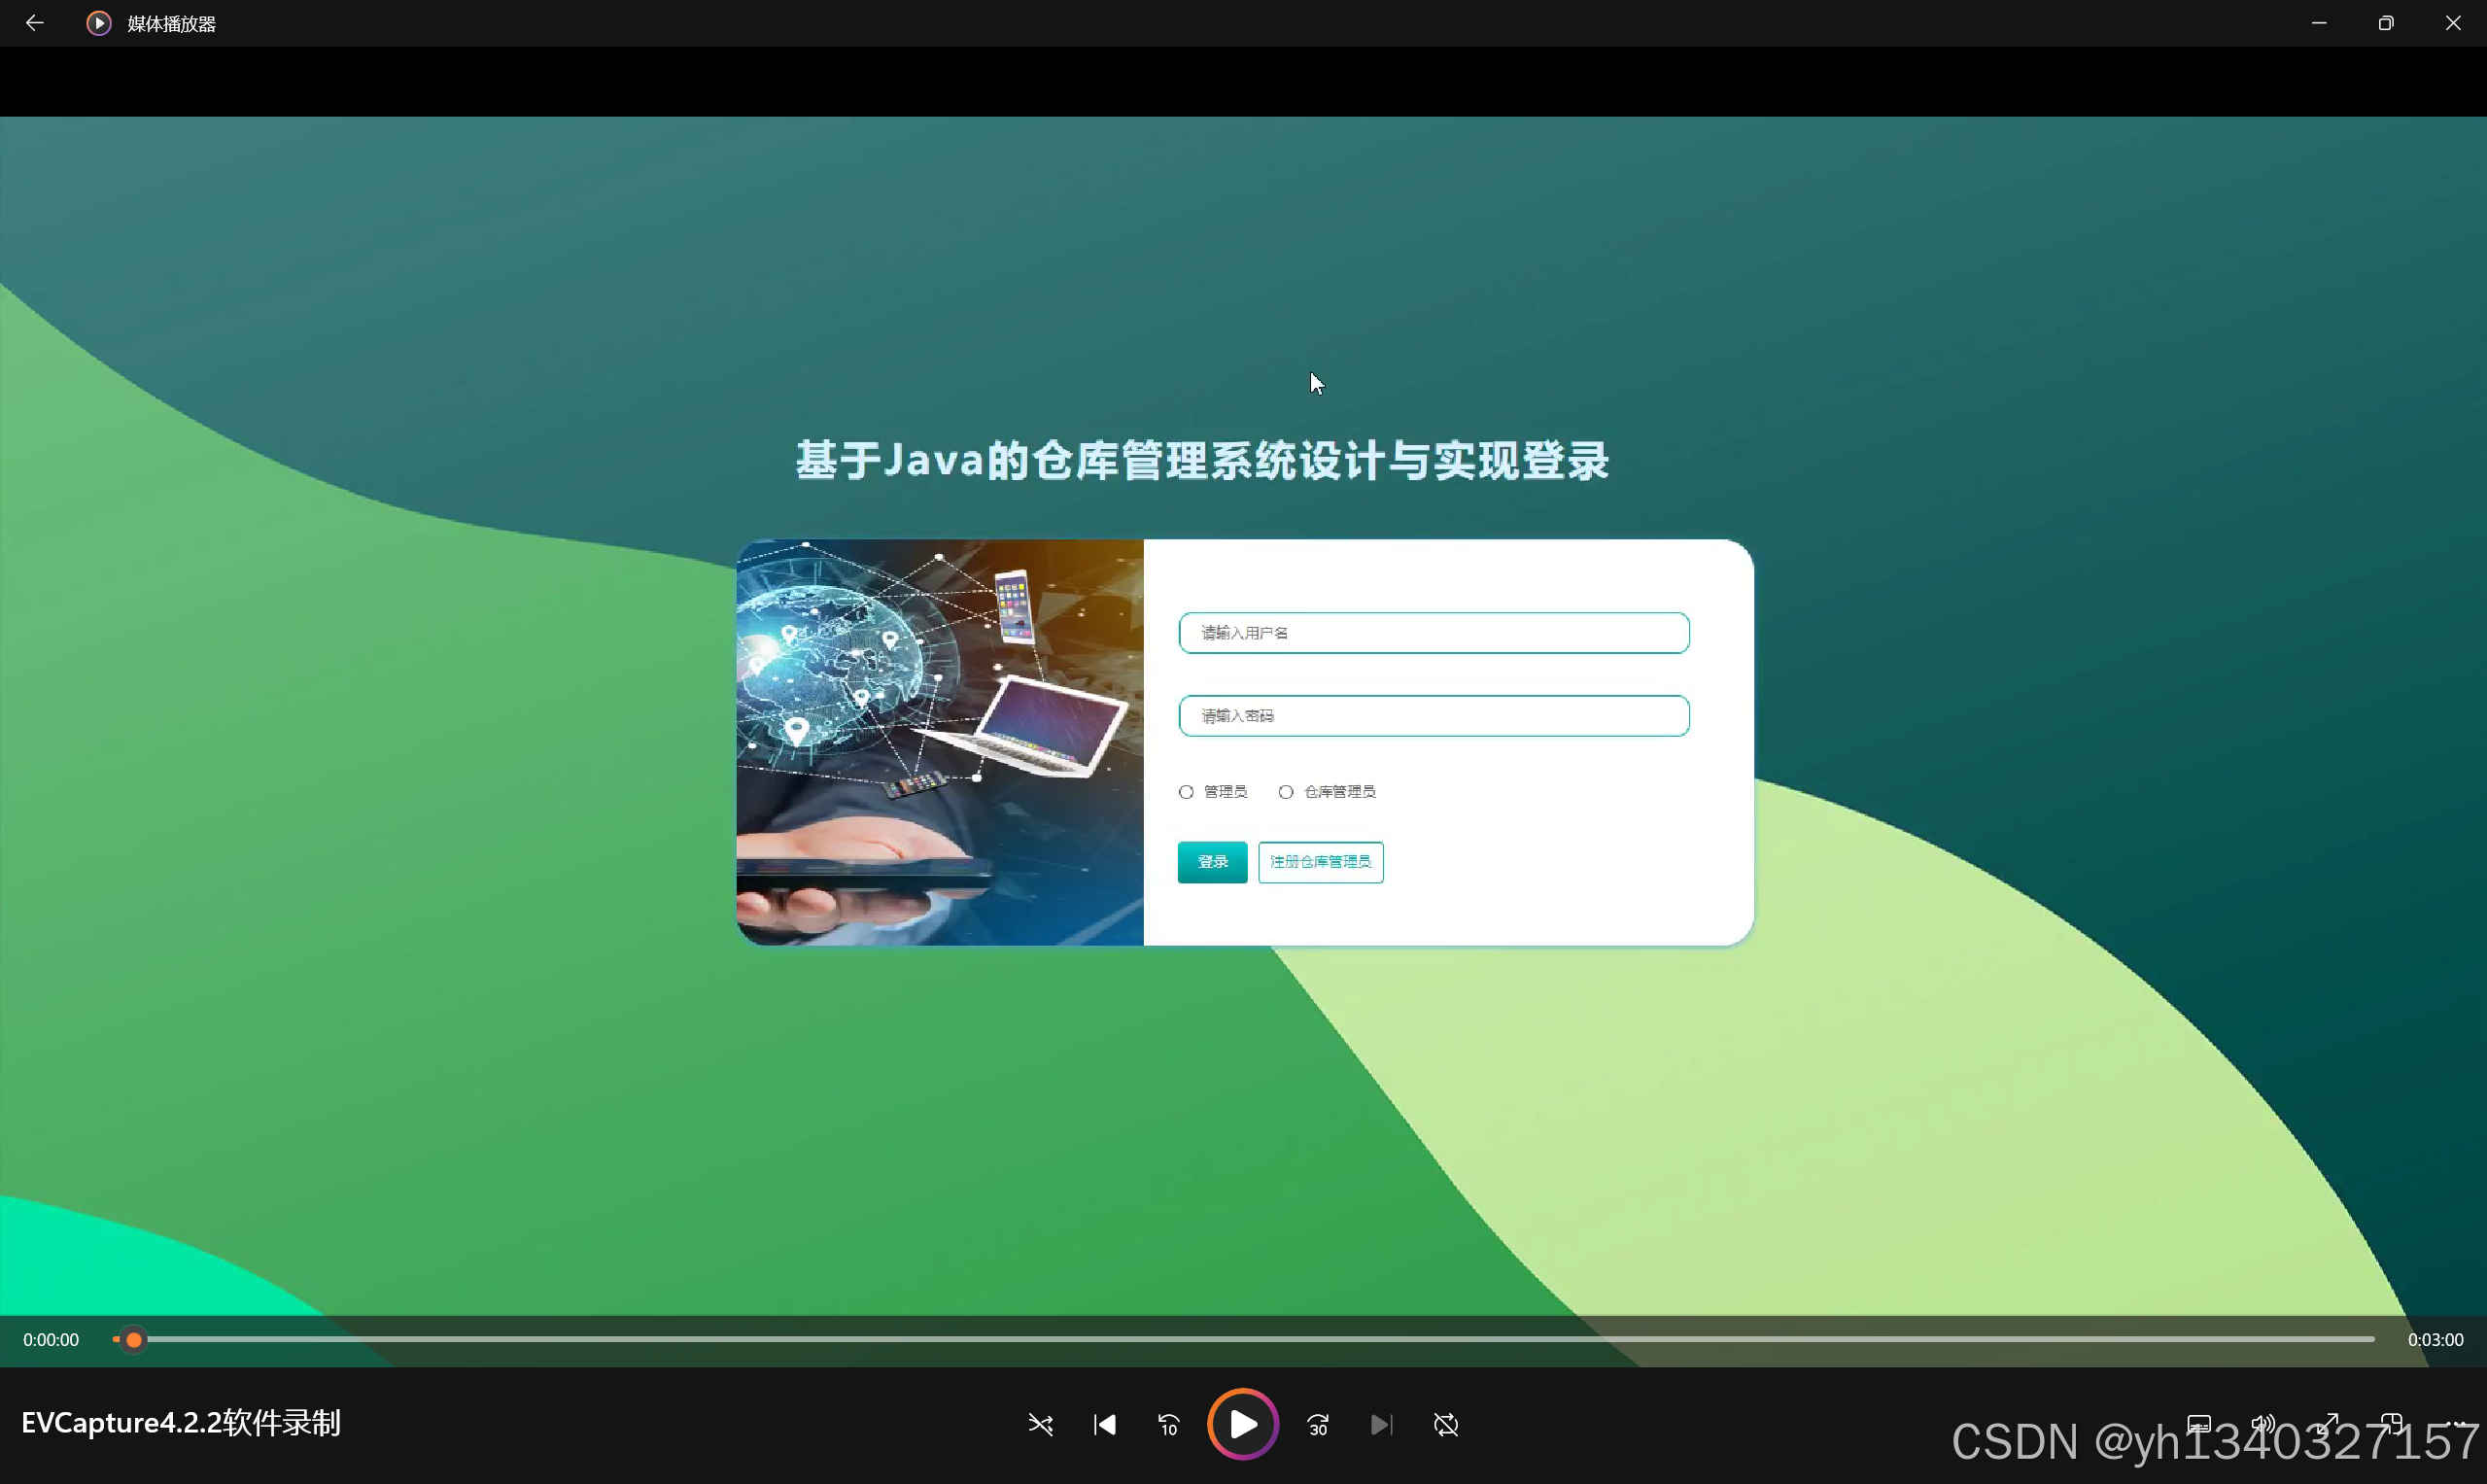Minimize the media player window
The height and width of the screenshot is (1484, 2487).
point(2319,23)
